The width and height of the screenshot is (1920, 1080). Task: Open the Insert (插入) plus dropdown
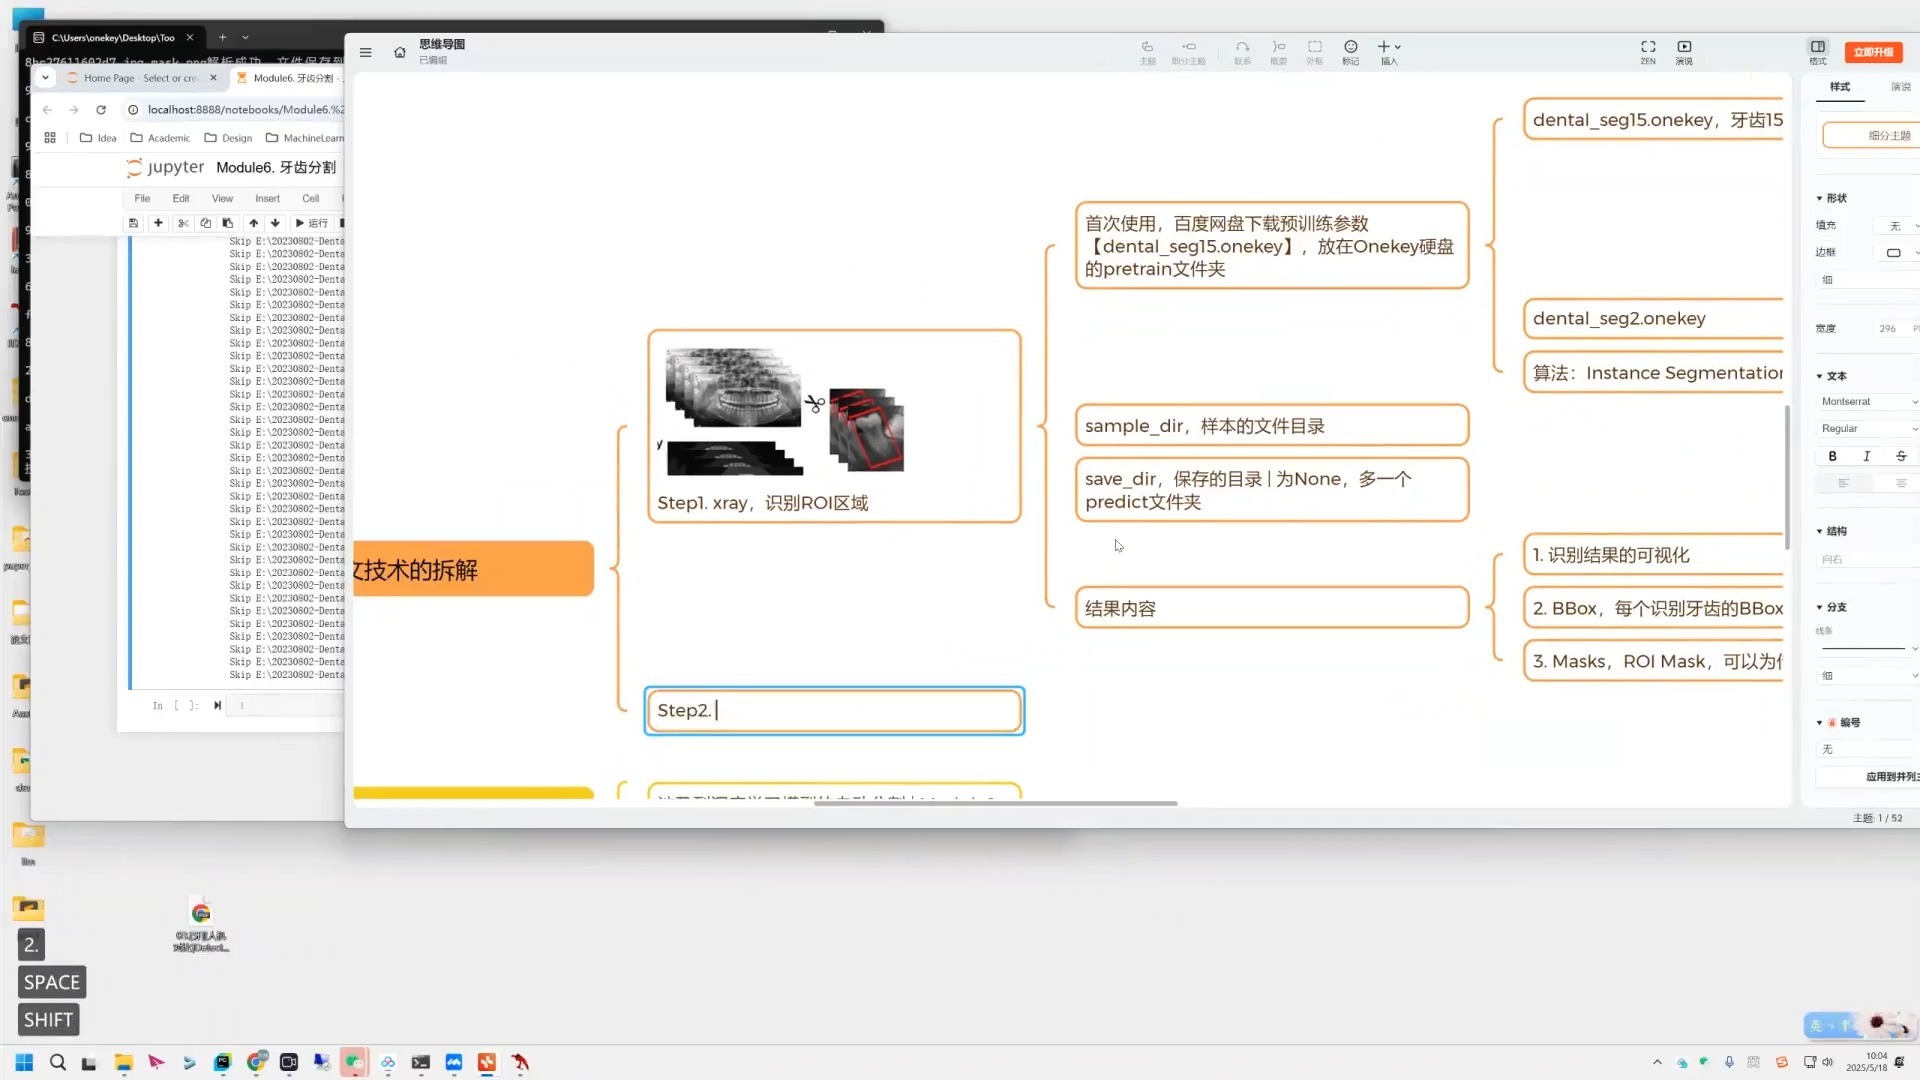tap(1389, 52)
